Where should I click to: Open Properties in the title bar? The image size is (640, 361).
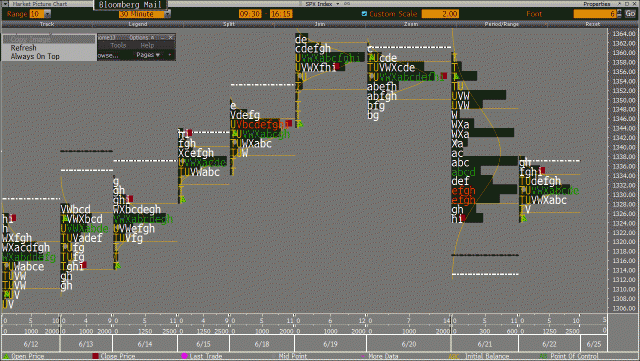pyautogui.click(x=597, y=4)
